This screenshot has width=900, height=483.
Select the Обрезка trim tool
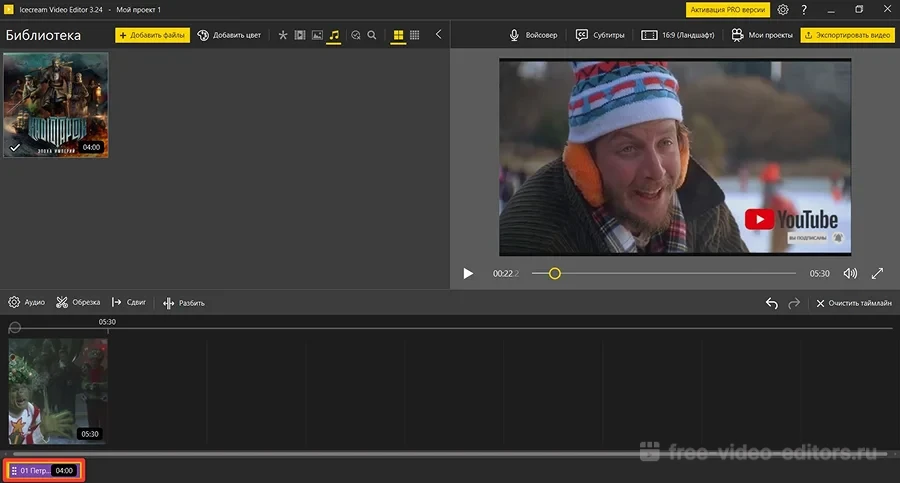pos(78,302)
